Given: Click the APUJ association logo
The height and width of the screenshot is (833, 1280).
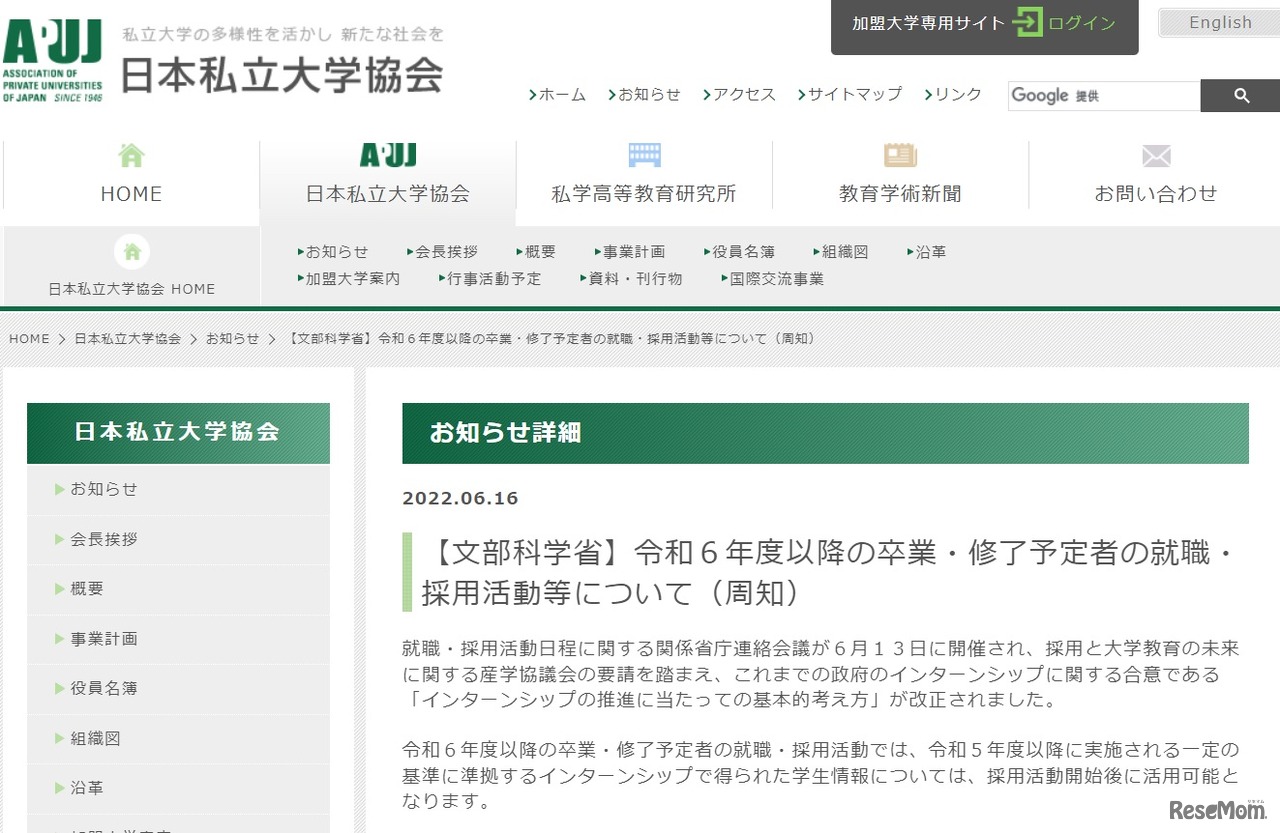Looking at the screenshot, I should tap(52, 61).
